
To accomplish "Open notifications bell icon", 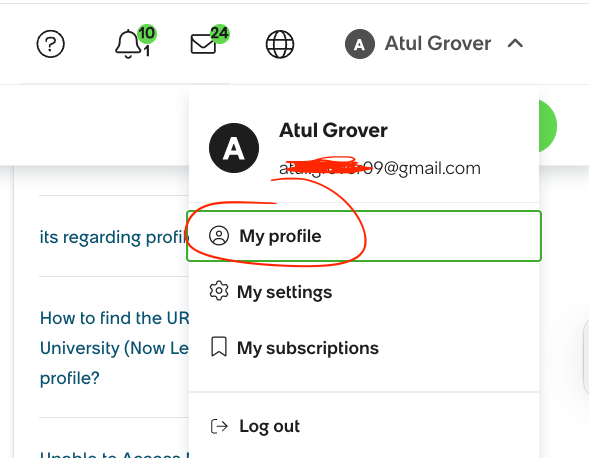I will 128,44.
